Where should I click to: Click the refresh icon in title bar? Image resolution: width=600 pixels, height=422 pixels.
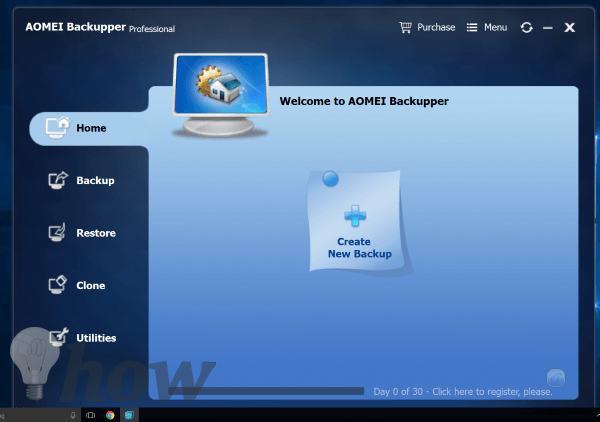pos(527,28)
